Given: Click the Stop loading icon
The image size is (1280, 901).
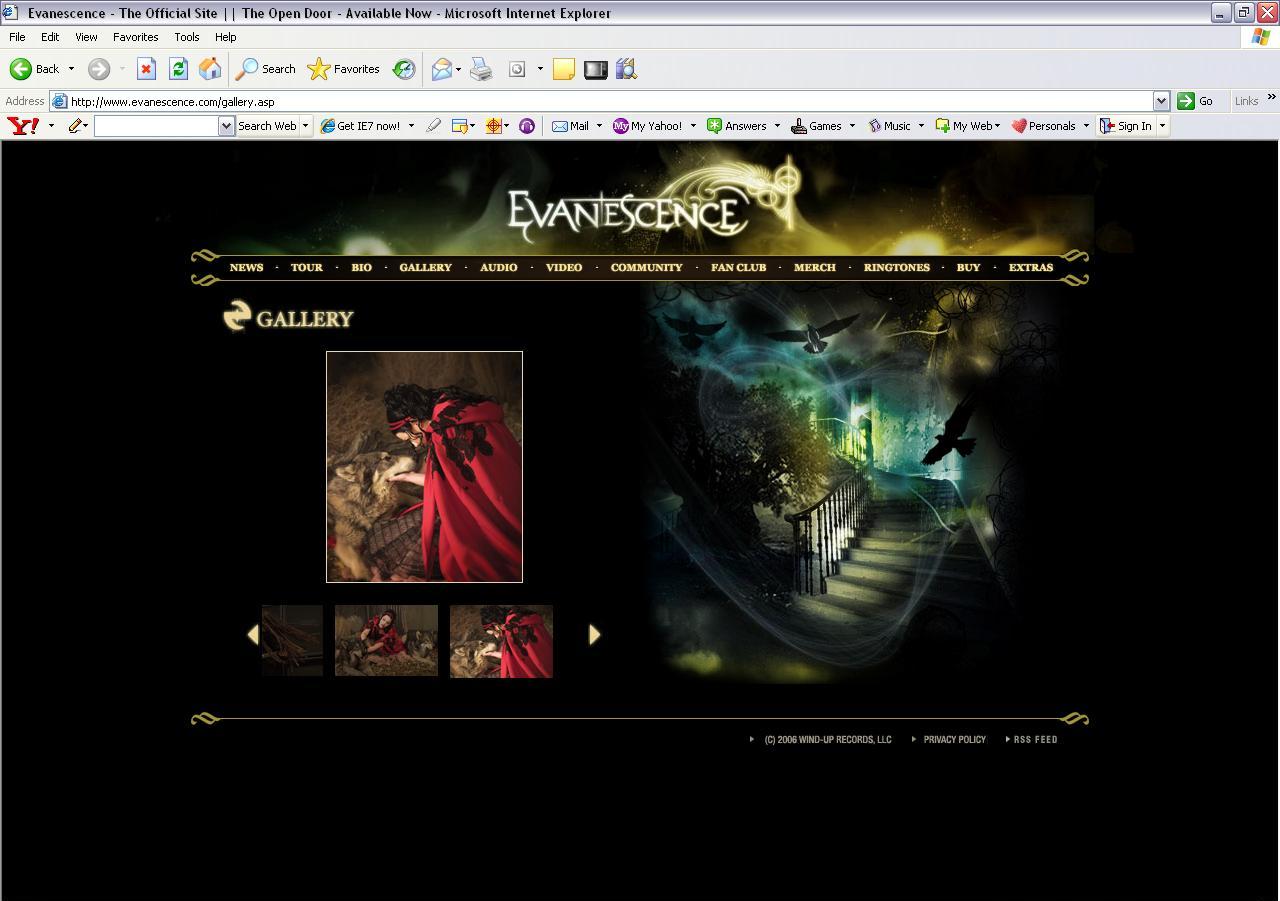Looking at the screenshot, I should pos(146,69).
